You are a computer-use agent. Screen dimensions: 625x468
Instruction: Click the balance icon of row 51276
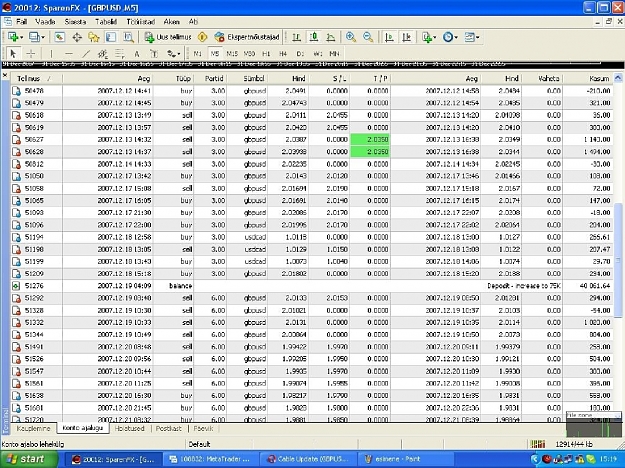tap(16, 286)
